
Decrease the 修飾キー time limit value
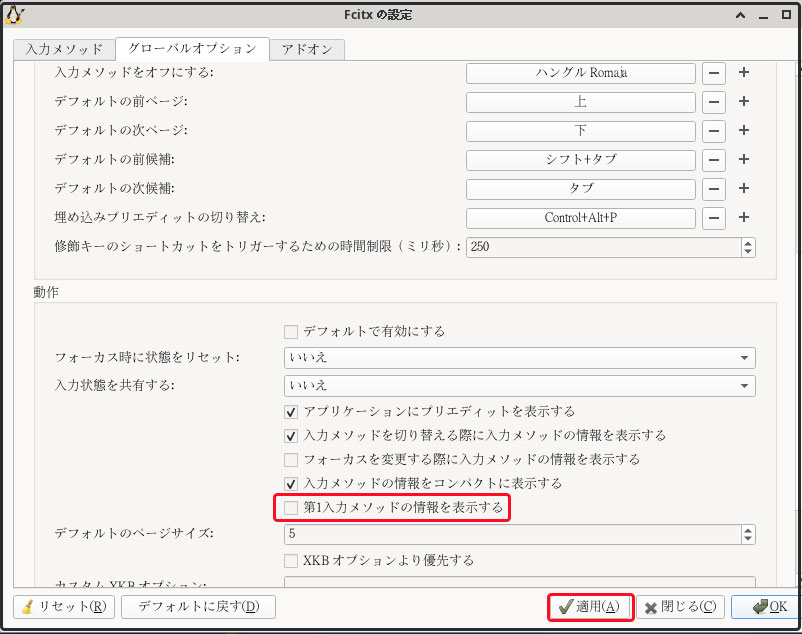pyautogui.click(x=748, y=252)
